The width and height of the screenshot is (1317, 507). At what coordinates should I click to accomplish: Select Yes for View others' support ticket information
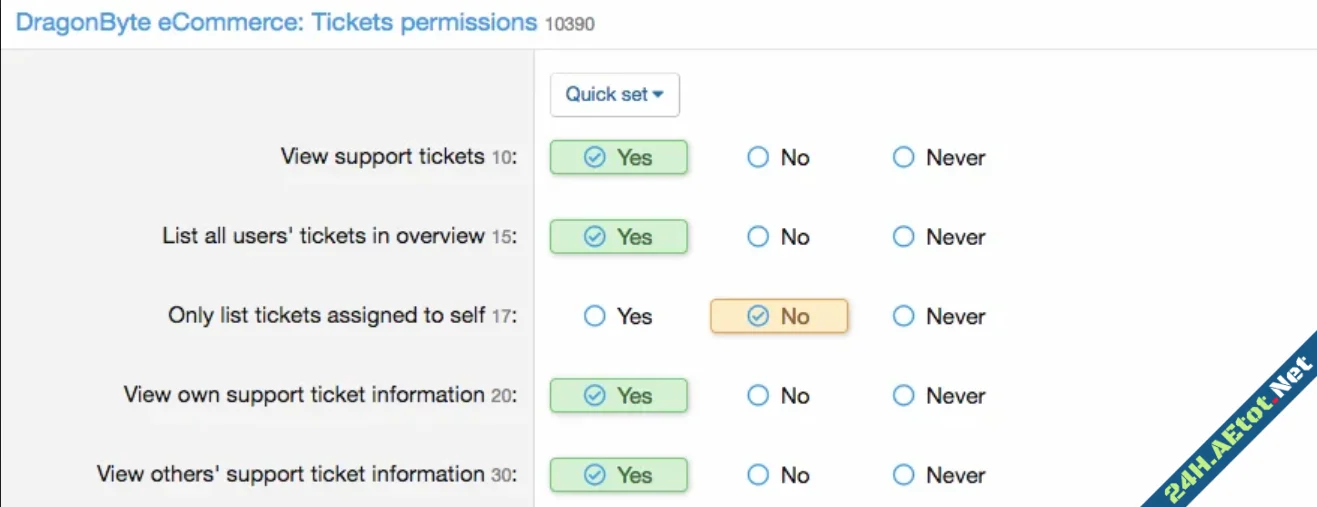click(618, 475)
